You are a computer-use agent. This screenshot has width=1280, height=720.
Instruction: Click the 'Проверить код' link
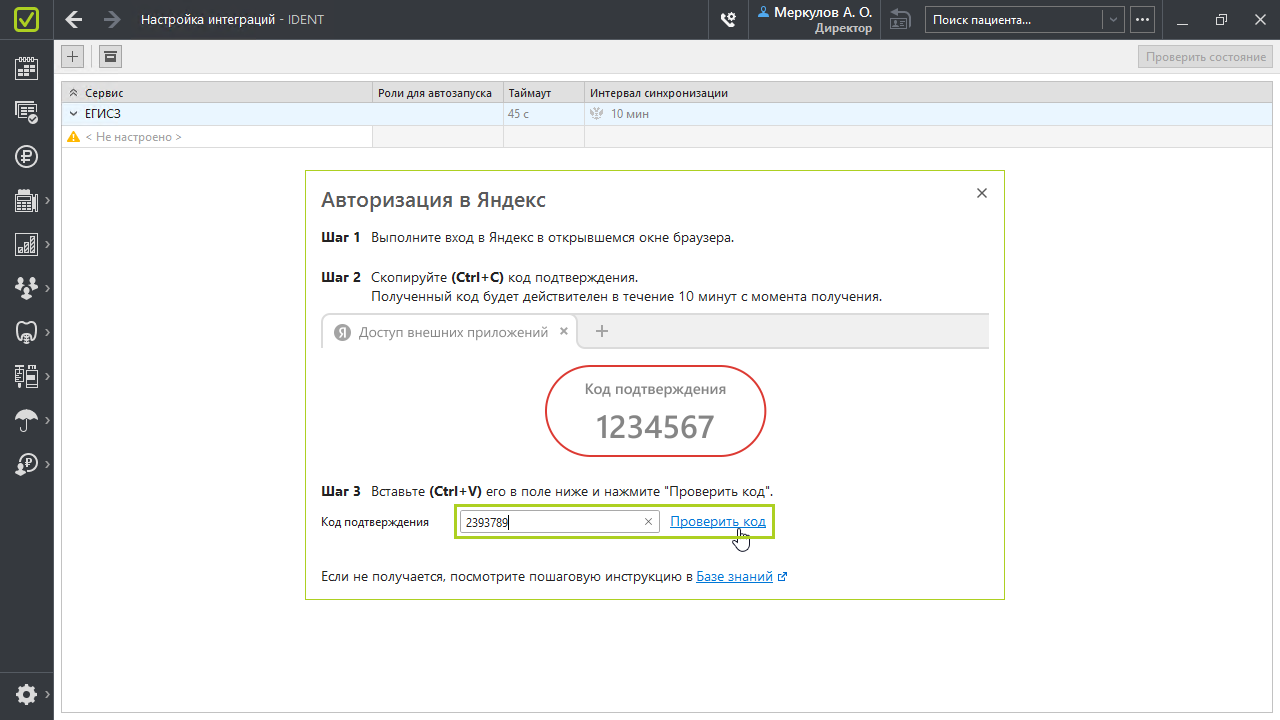click(718, 522)
